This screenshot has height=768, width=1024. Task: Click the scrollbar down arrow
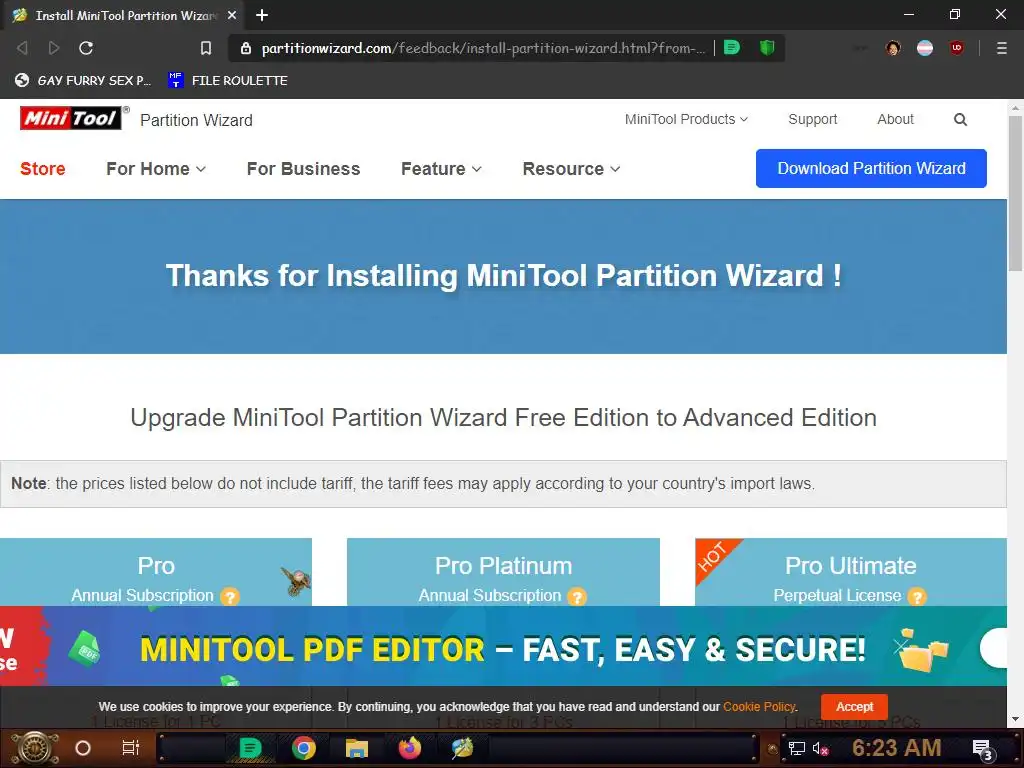[x=1015, y=720]
